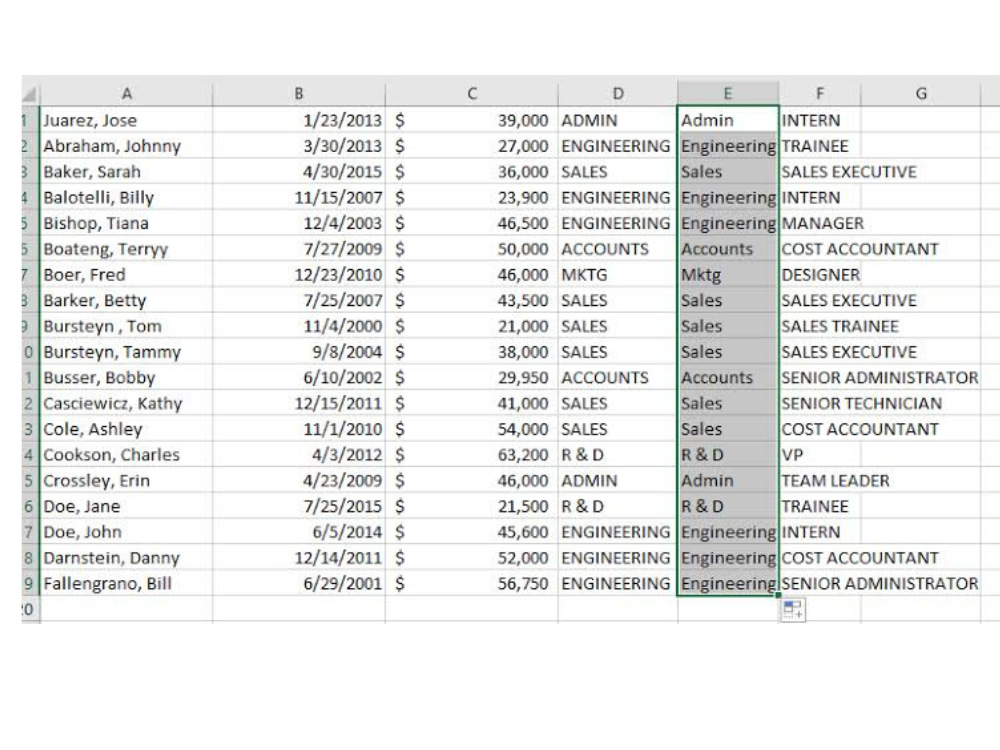Click cell containing Fallengrano, Bill
Image resolution: width=1000 pixels, height=750 pixels.
click(x=126, y=583)
